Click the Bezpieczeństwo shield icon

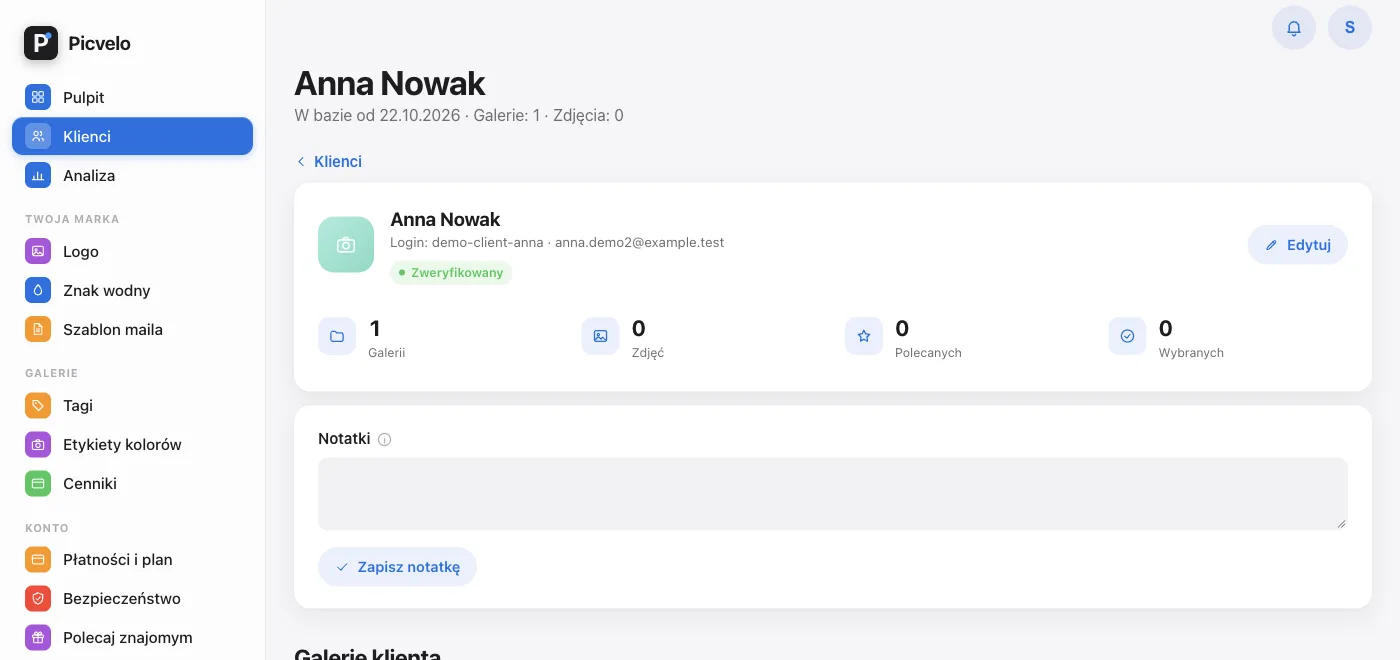(38, 598)
